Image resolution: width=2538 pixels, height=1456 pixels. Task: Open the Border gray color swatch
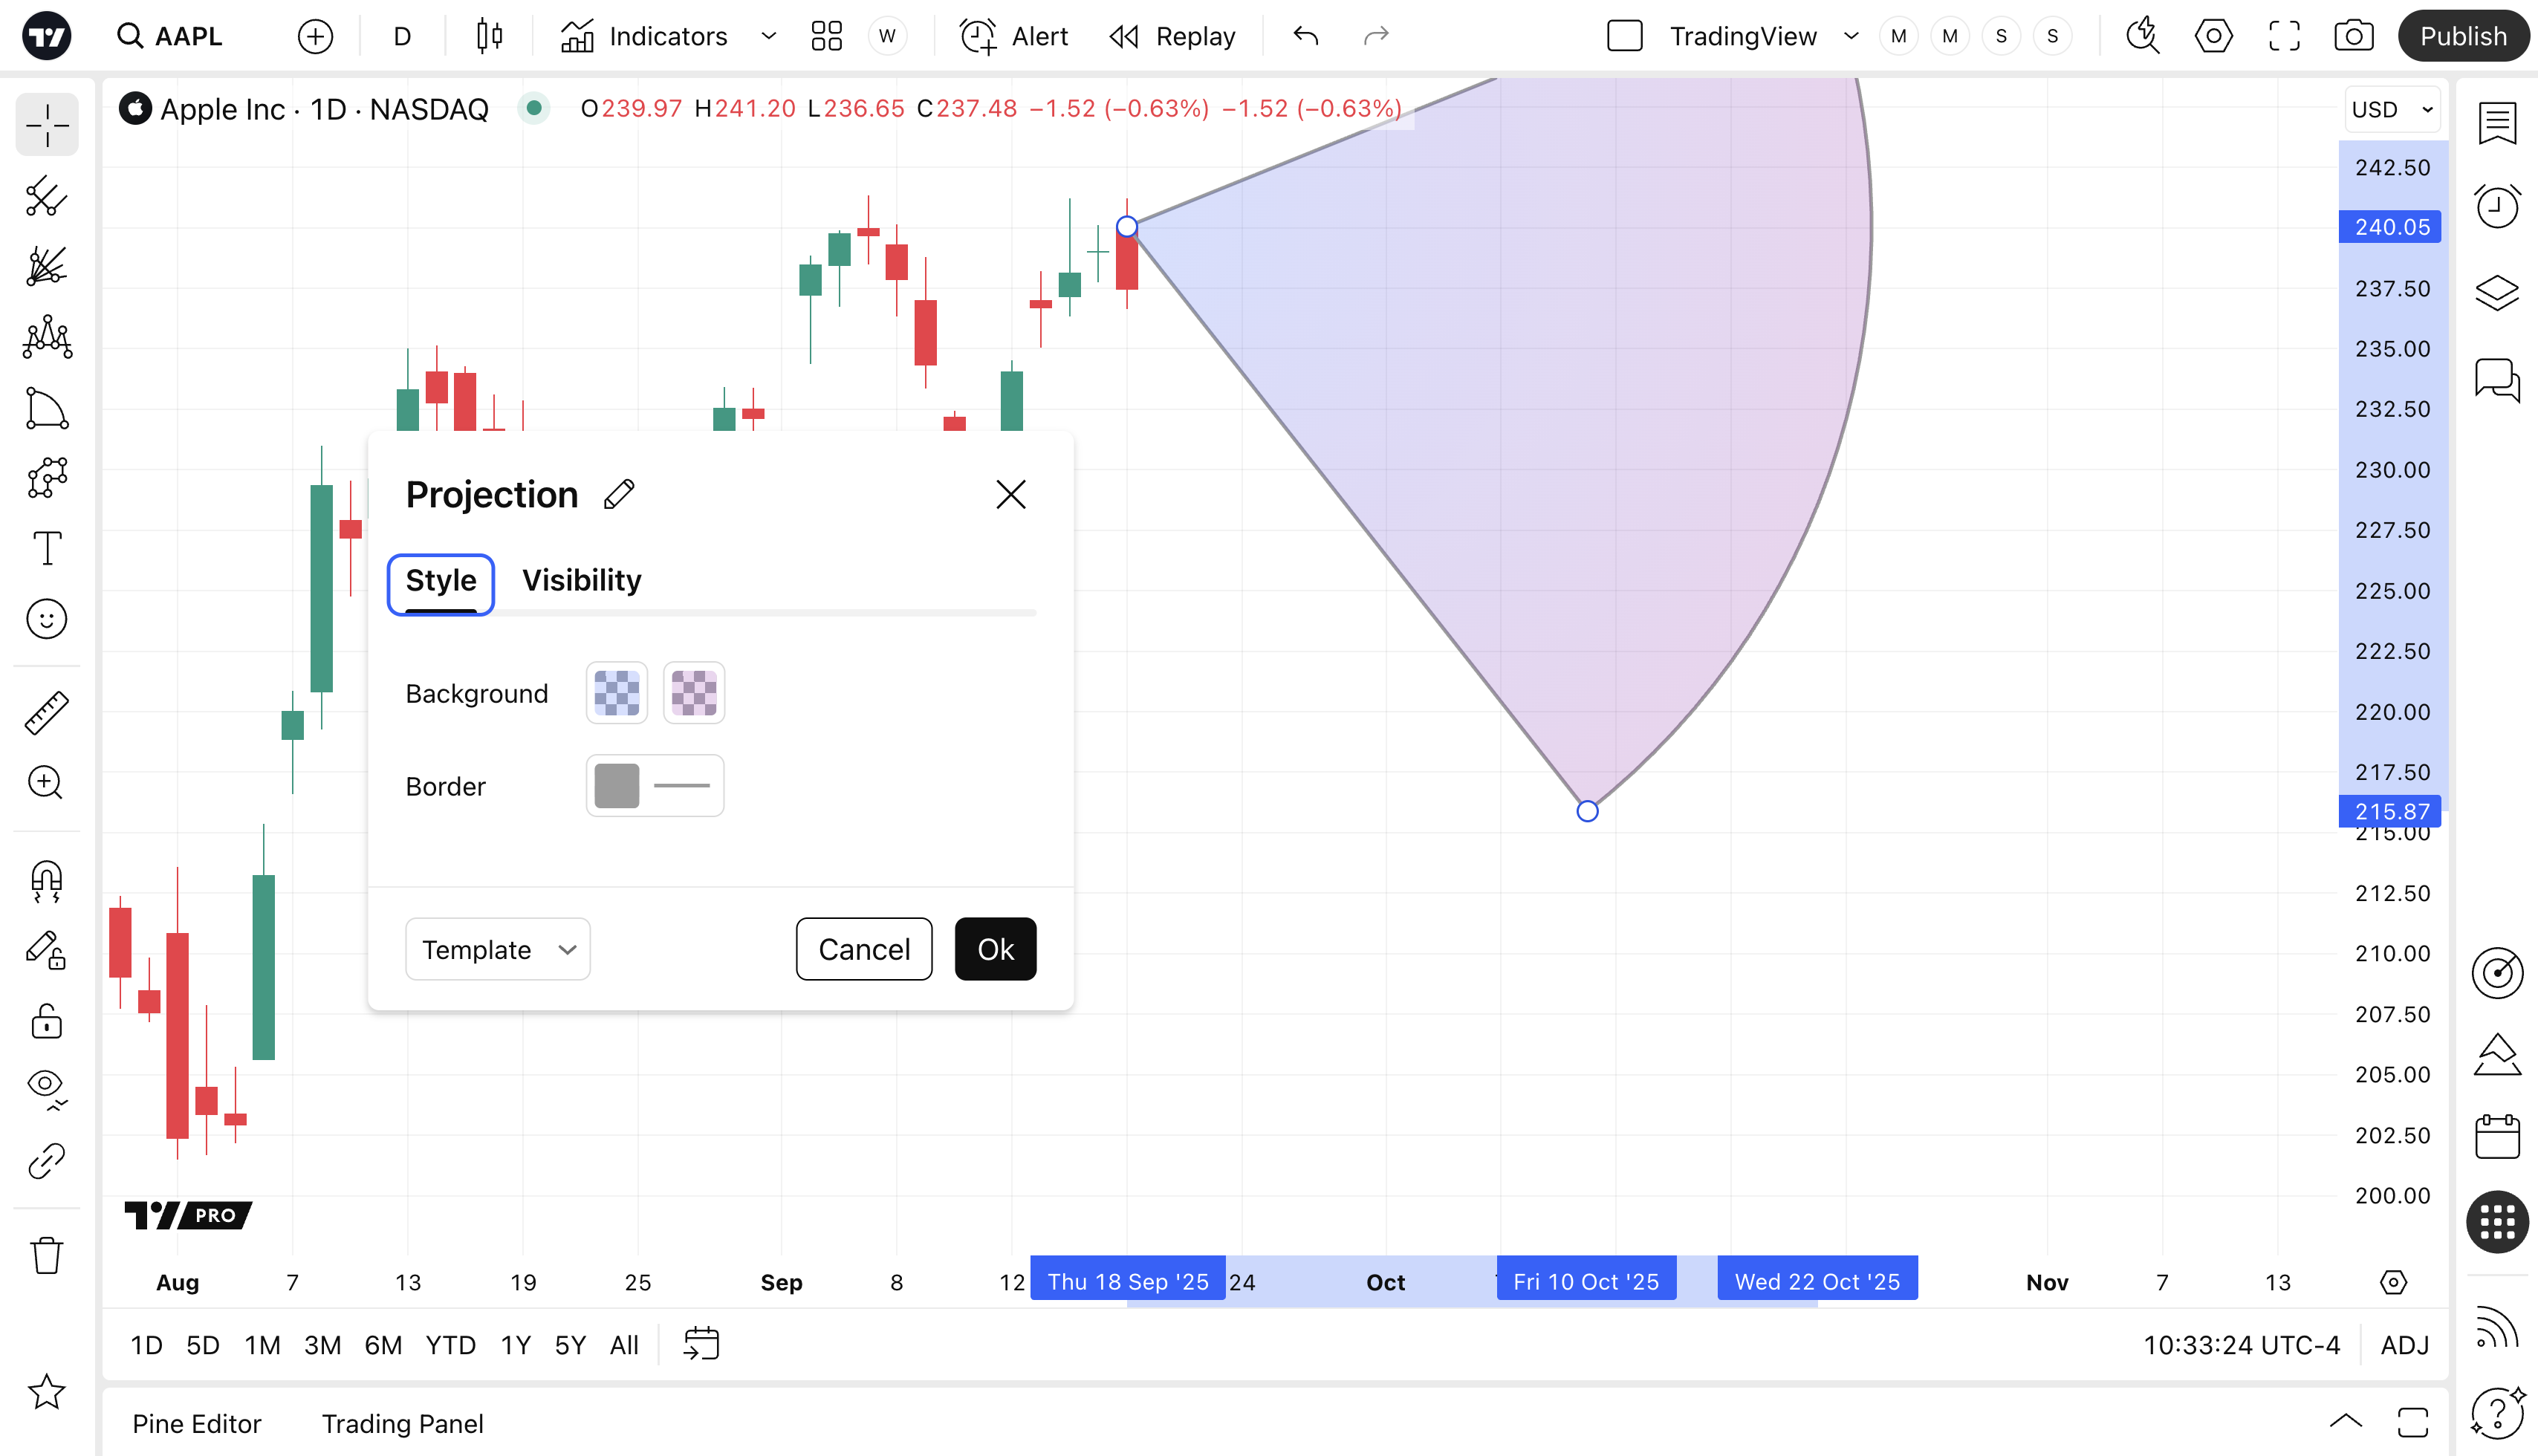[x=617, y=786]
